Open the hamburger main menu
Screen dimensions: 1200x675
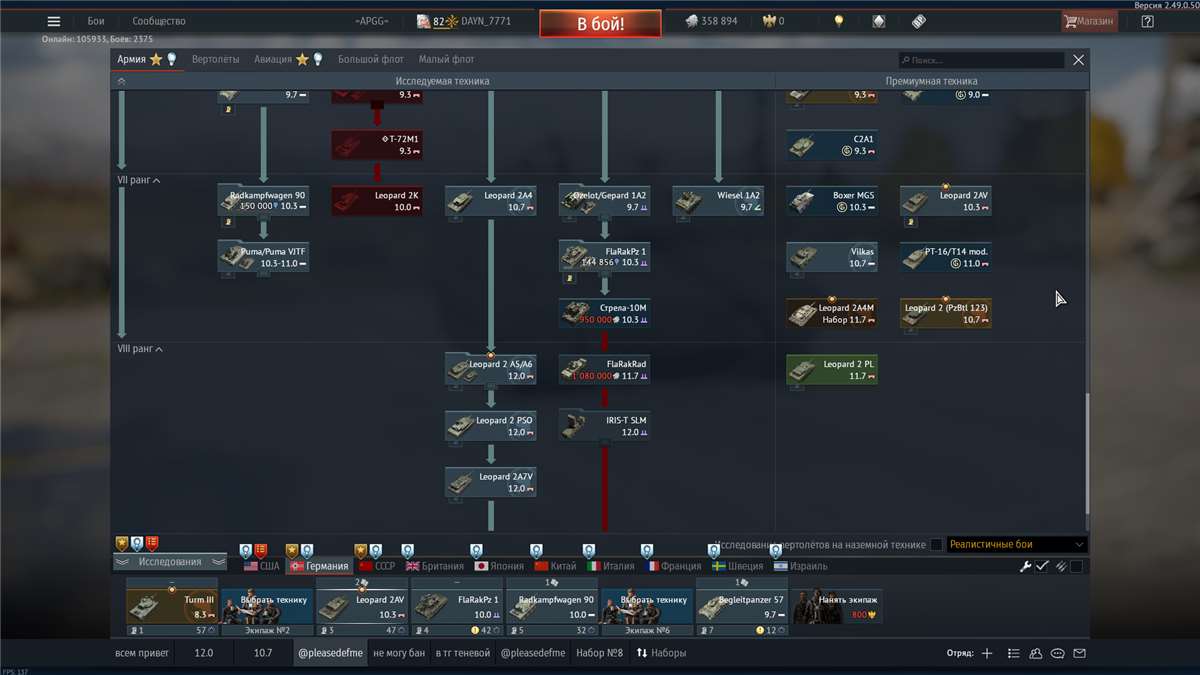tap(54, 21)
